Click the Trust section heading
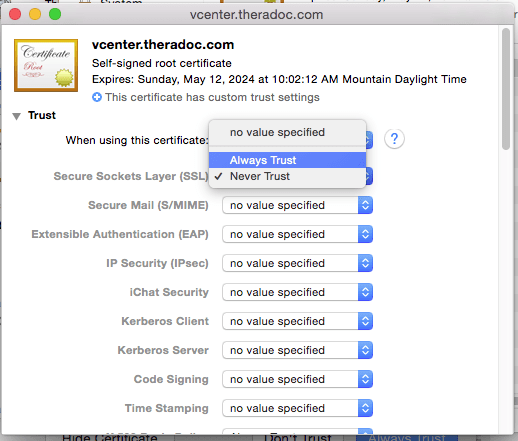 42,115
